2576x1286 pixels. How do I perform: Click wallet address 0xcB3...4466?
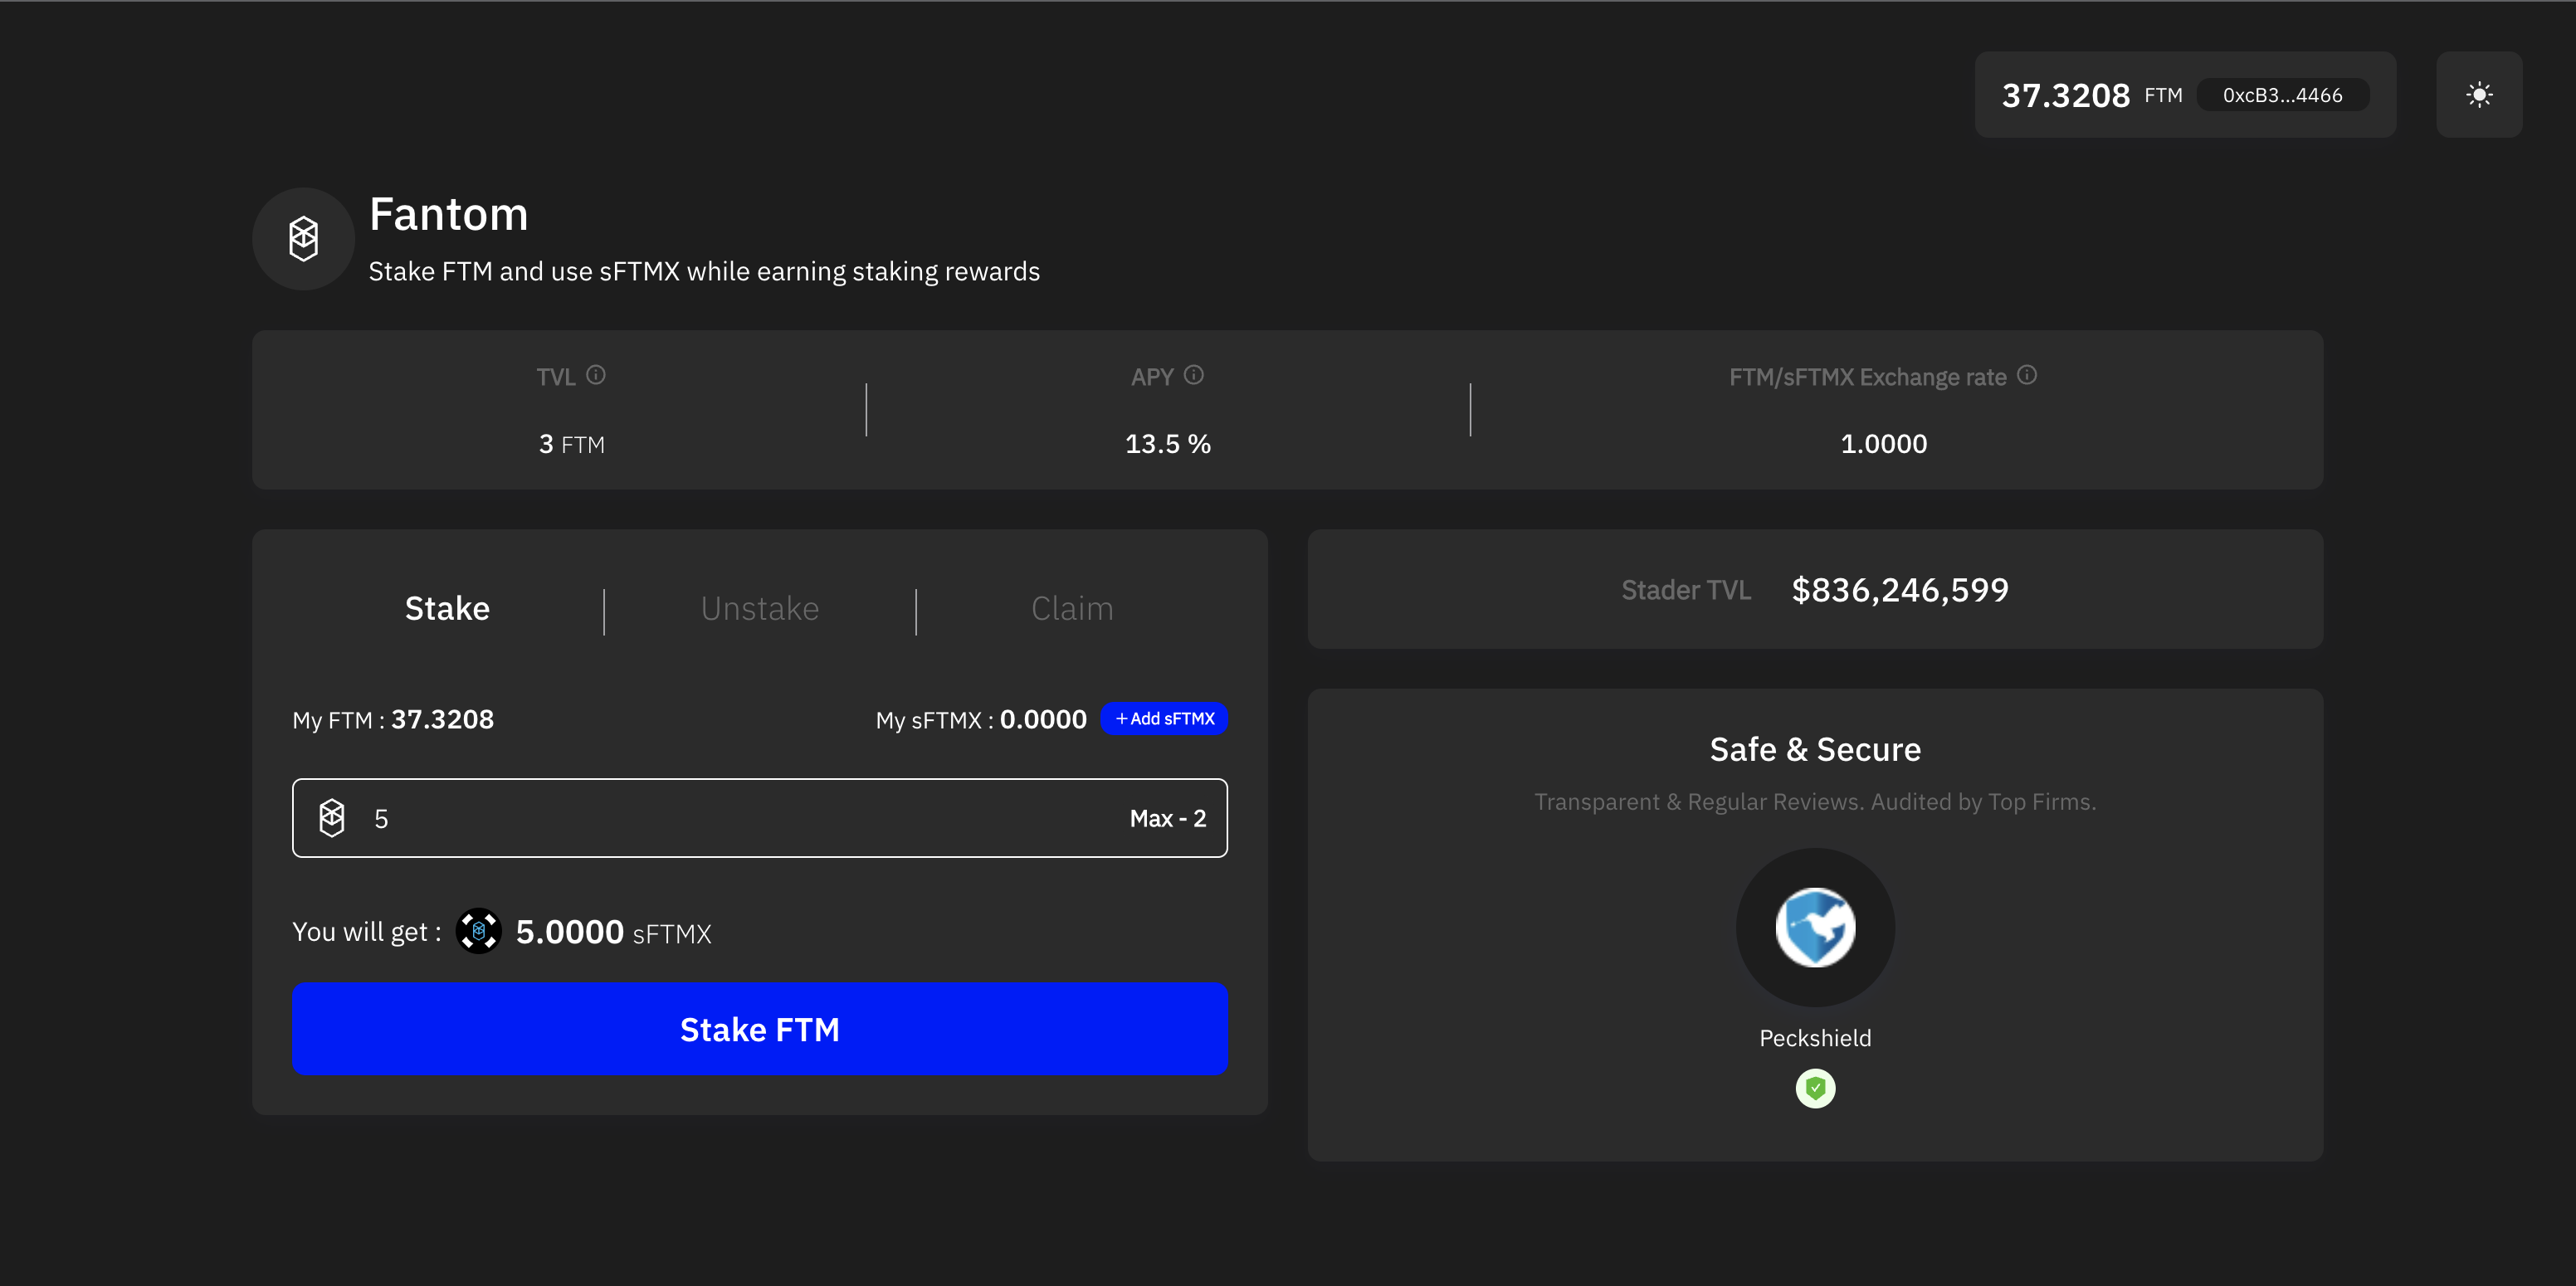pyautogui.click(x=2282, y=95)
